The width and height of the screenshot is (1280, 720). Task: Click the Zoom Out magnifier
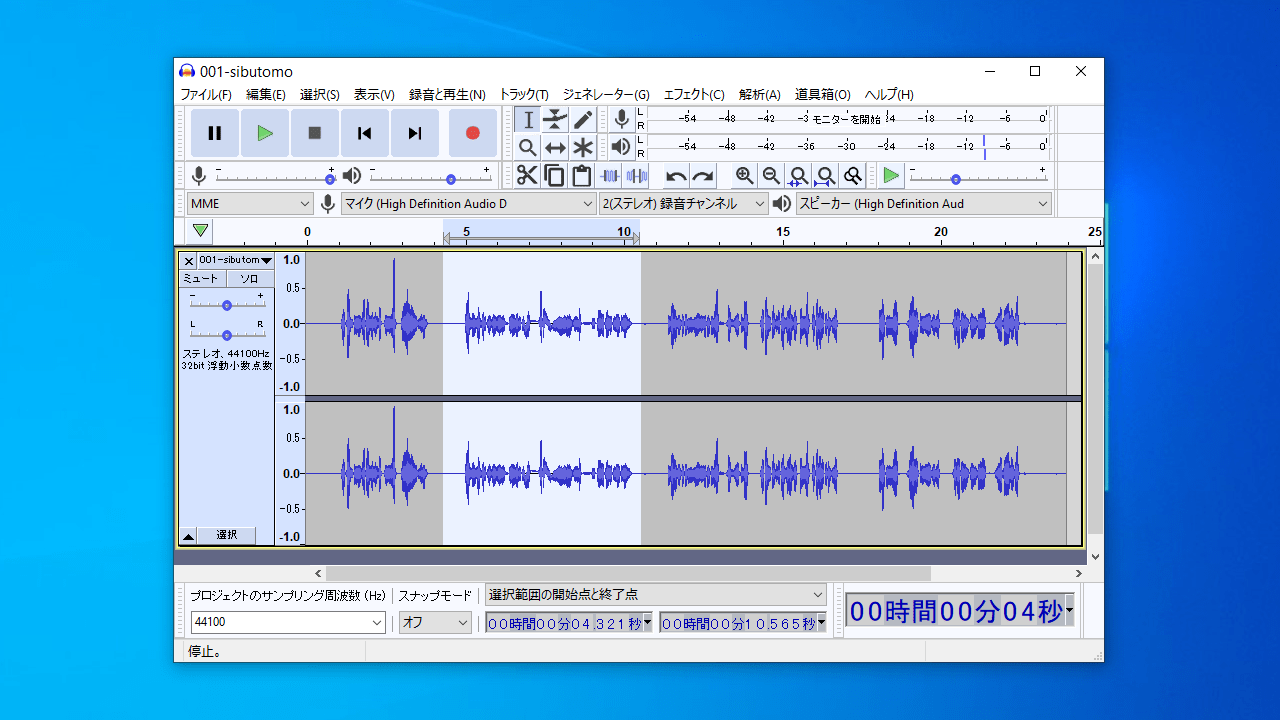771,176
